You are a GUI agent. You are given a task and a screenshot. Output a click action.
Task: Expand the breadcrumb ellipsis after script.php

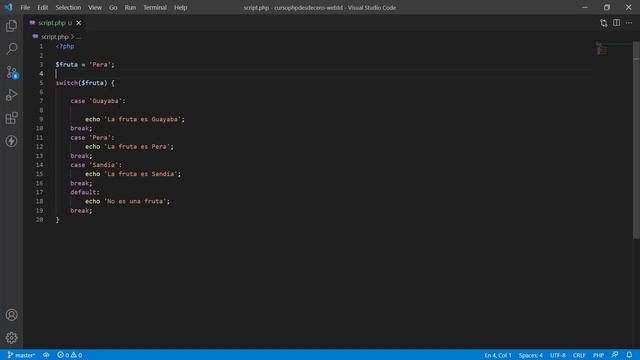click(x=78, y=37)
